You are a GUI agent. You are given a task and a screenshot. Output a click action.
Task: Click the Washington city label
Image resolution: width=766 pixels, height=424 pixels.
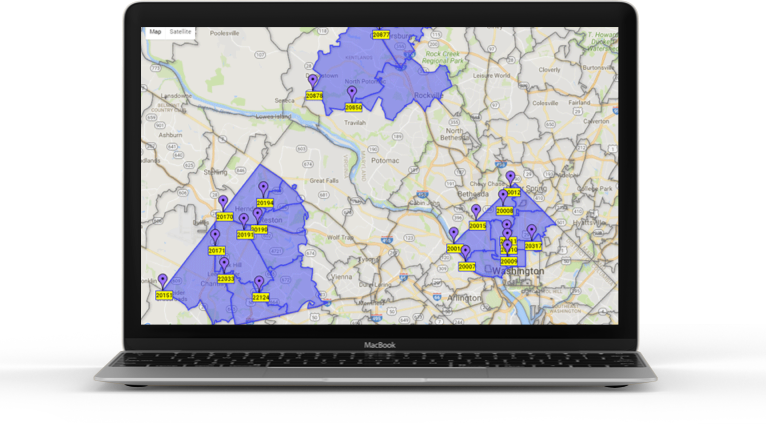pos(518,271)
